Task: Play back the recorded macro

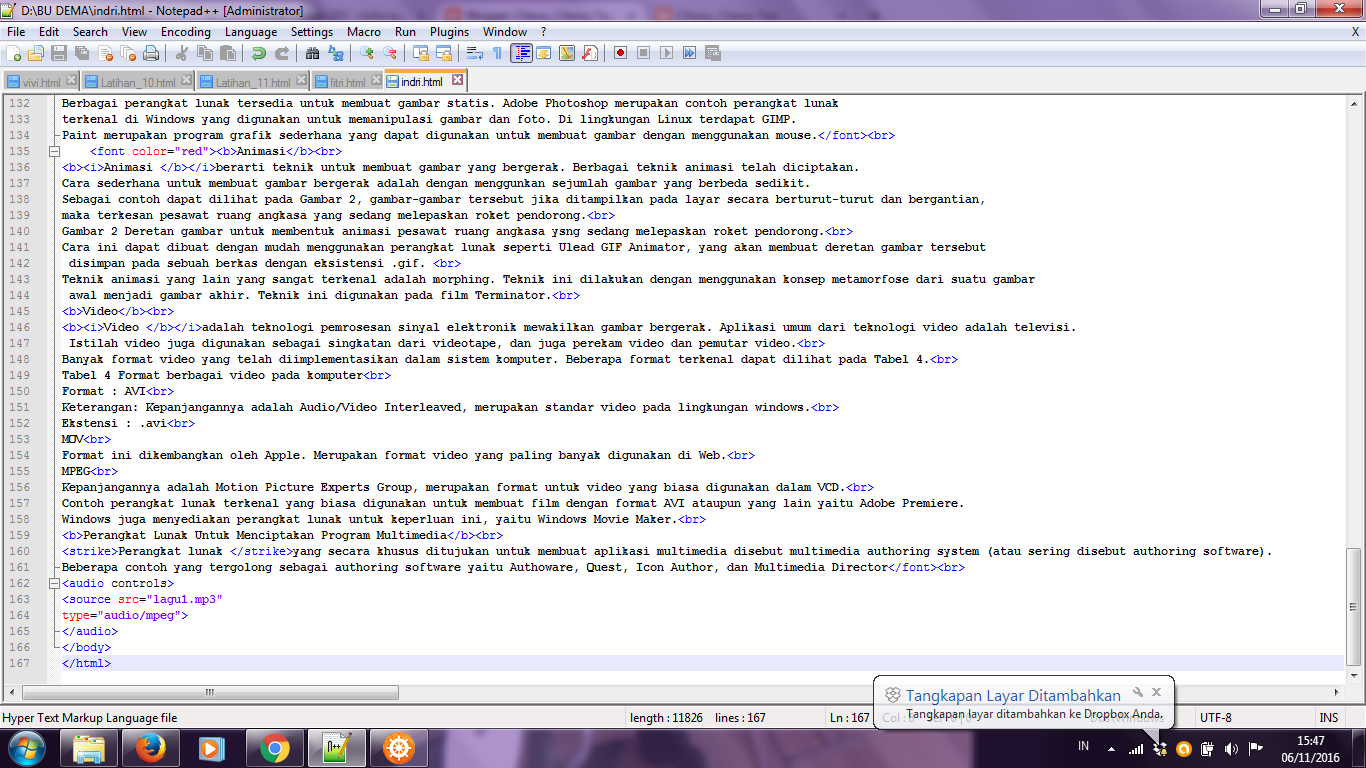Action: tap(667, 53)
